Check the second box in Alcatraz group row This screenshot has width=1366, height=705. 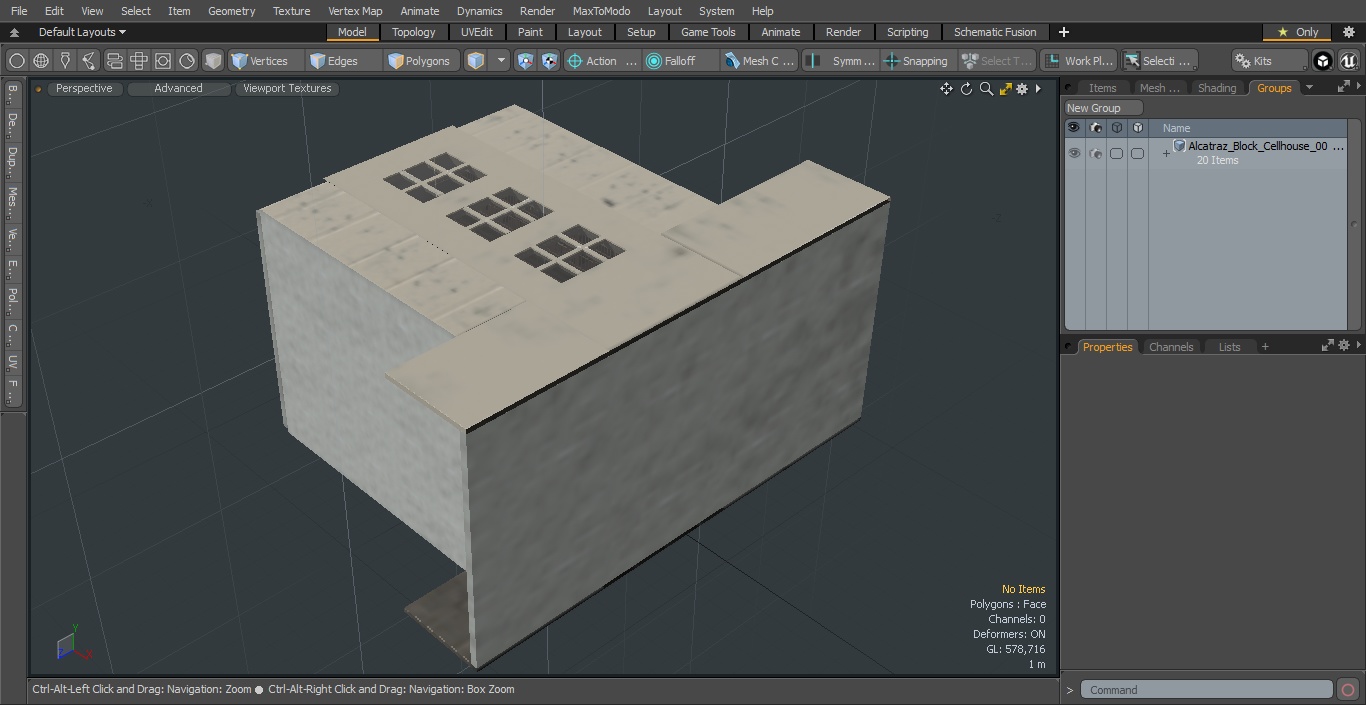[x=1137, y=153]
